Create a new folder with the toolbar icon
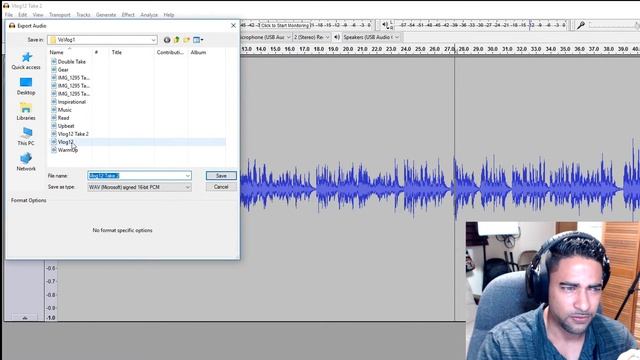The image size is (640, 360). click(187, 40)
